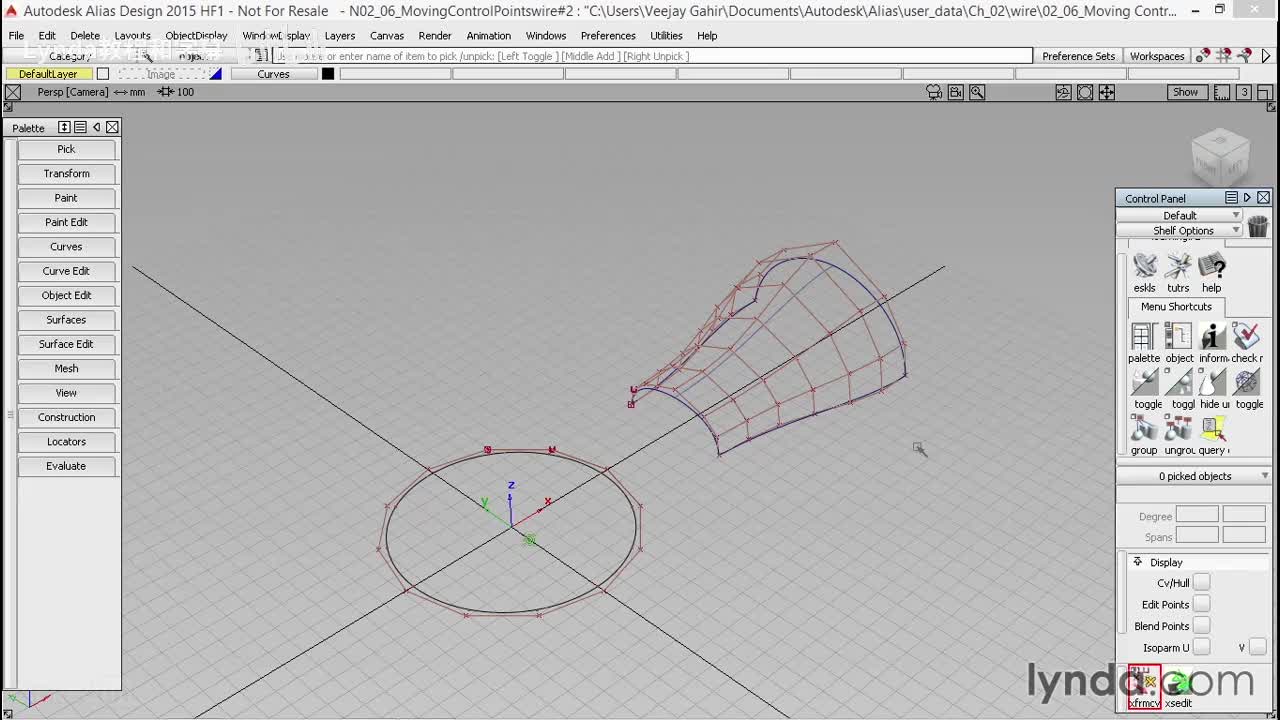The image size is (1280, 720).
Task: Open the Render menu
Action: [435, 35]
